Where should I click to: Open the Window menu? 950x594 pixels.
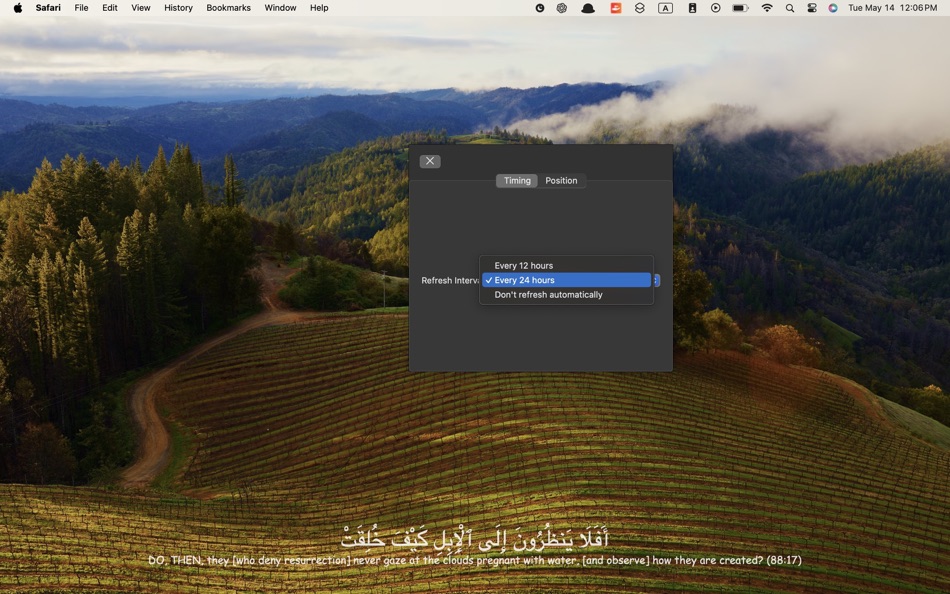tap(280, 8)
